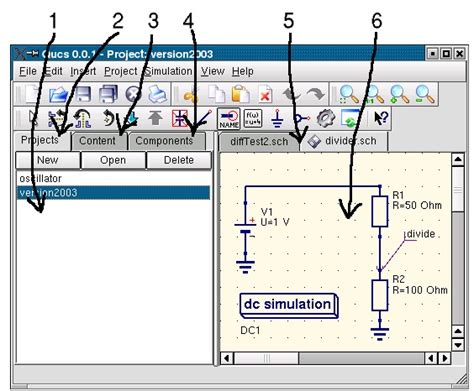Click the red-boxed deactivate component icon
Viewport: 474px width, 391px height.
[x=180, y=119]
